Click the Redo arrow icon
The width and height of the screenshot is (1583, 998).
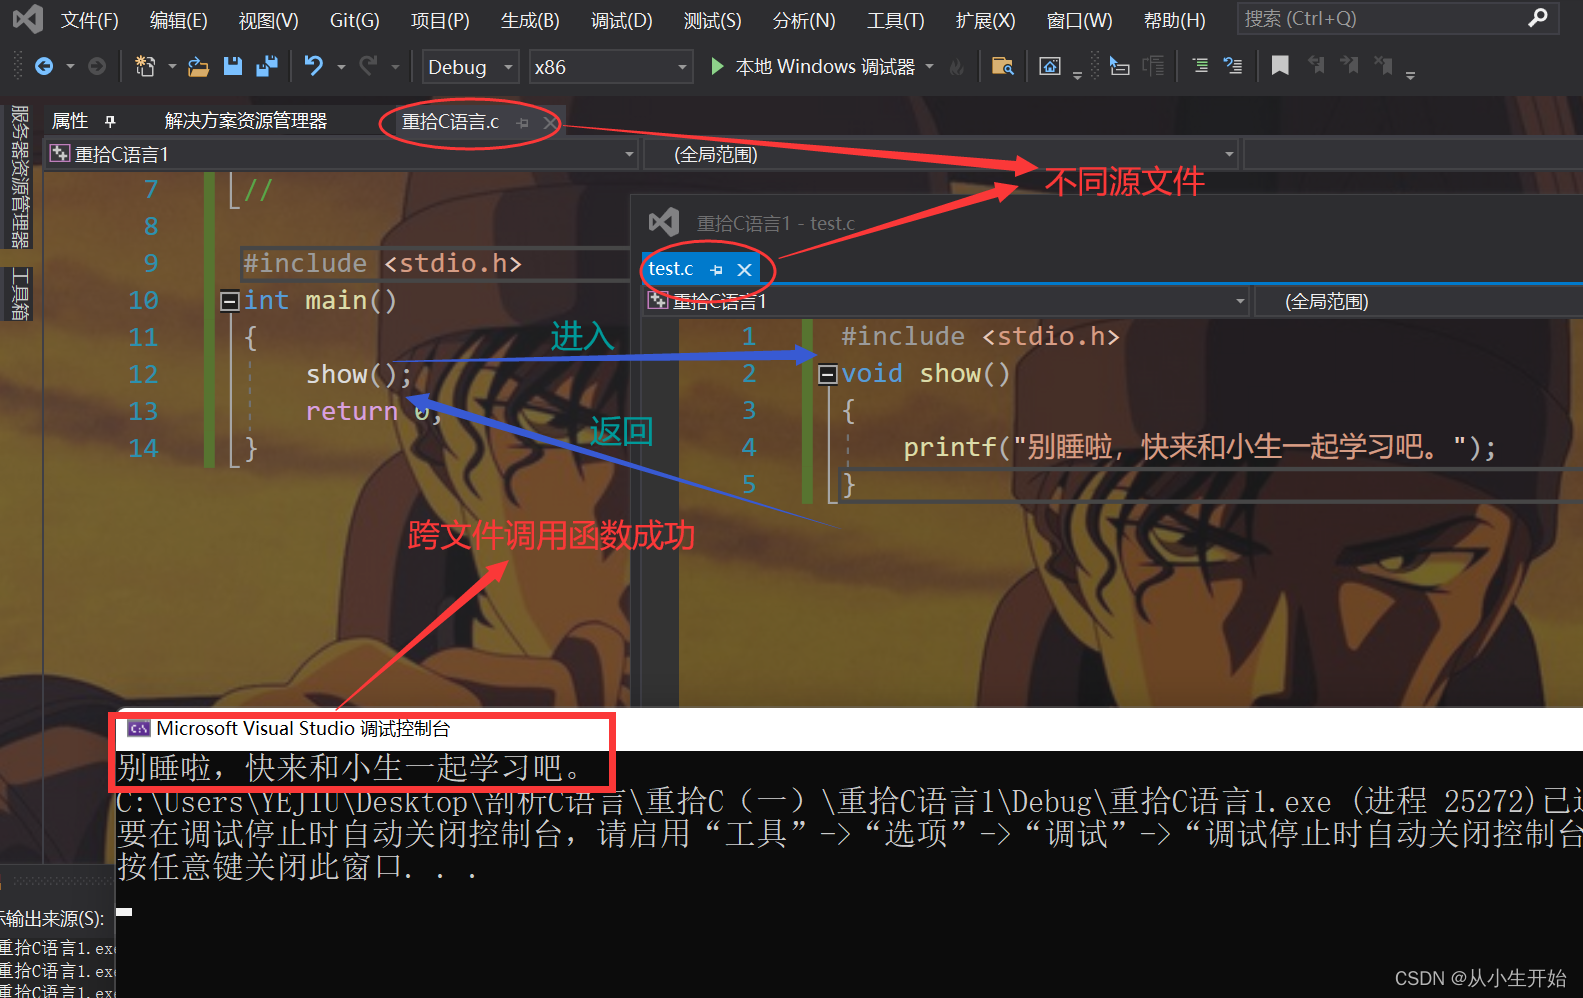(x=368, y=66)
